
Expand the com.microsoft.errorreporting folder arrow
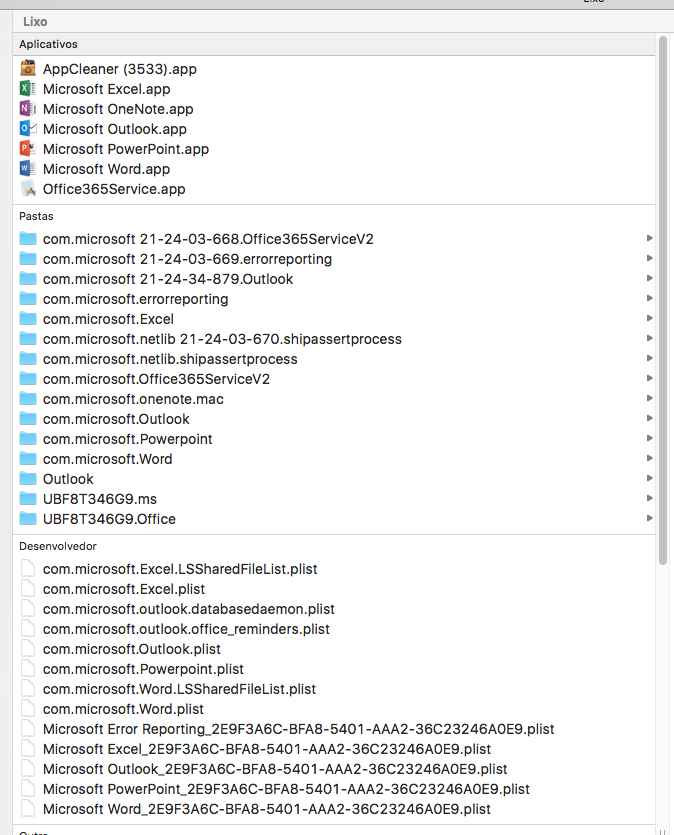point(649,299)
